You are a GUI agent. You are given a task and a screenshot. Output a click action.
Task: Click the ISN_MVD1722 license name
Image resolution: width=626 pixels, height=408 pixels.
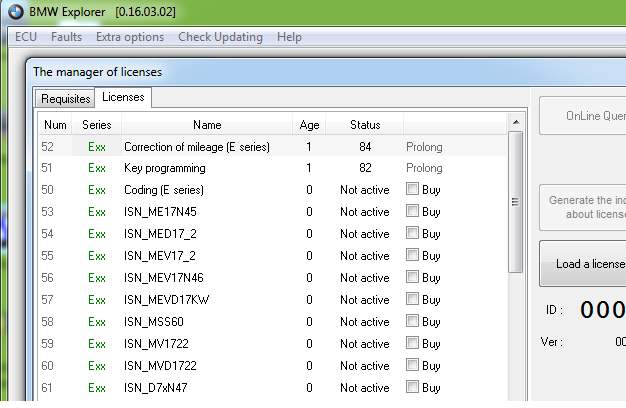pyautogui.click(x=160, y=365)
